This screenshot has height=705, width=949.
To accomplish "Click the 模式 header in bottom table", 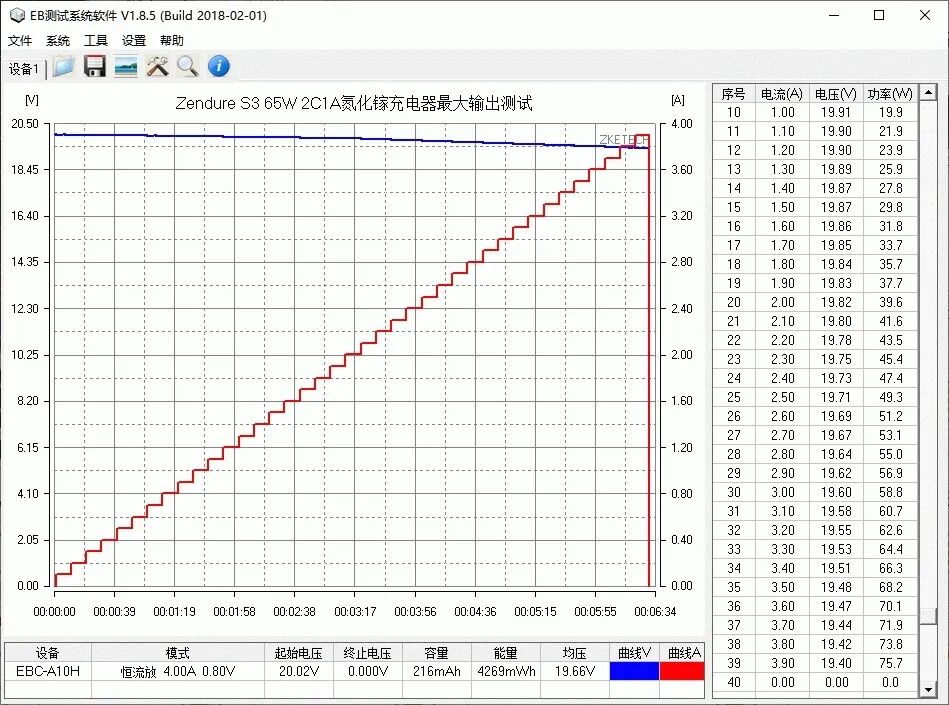I will (x=178, y=652).
